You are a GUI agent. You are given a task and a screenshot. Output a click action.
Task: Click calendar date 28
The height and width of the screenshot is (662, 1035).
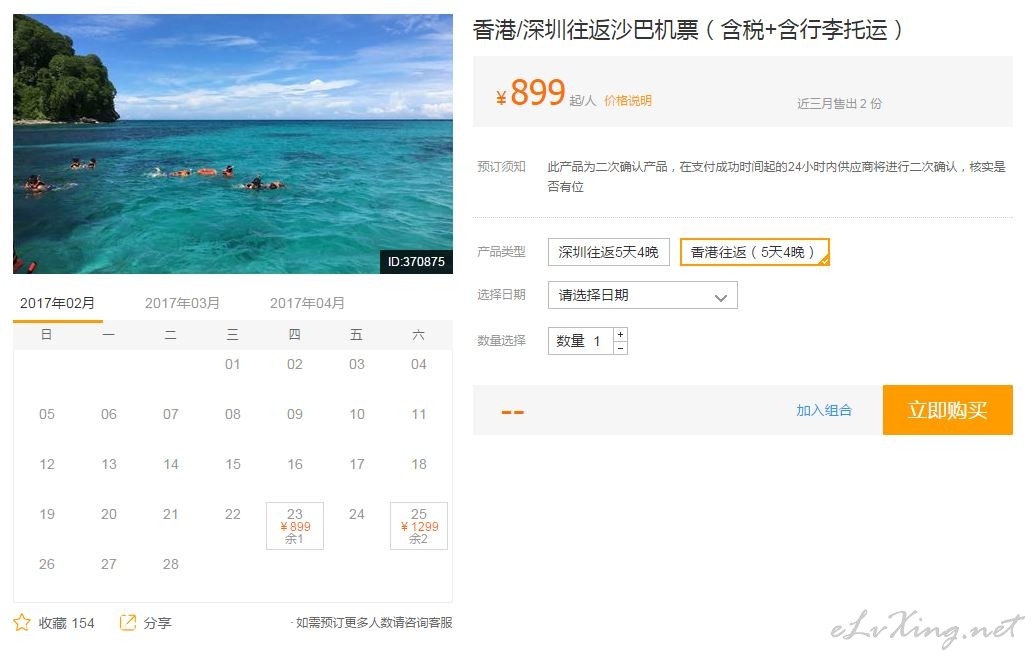coord(171,564)
